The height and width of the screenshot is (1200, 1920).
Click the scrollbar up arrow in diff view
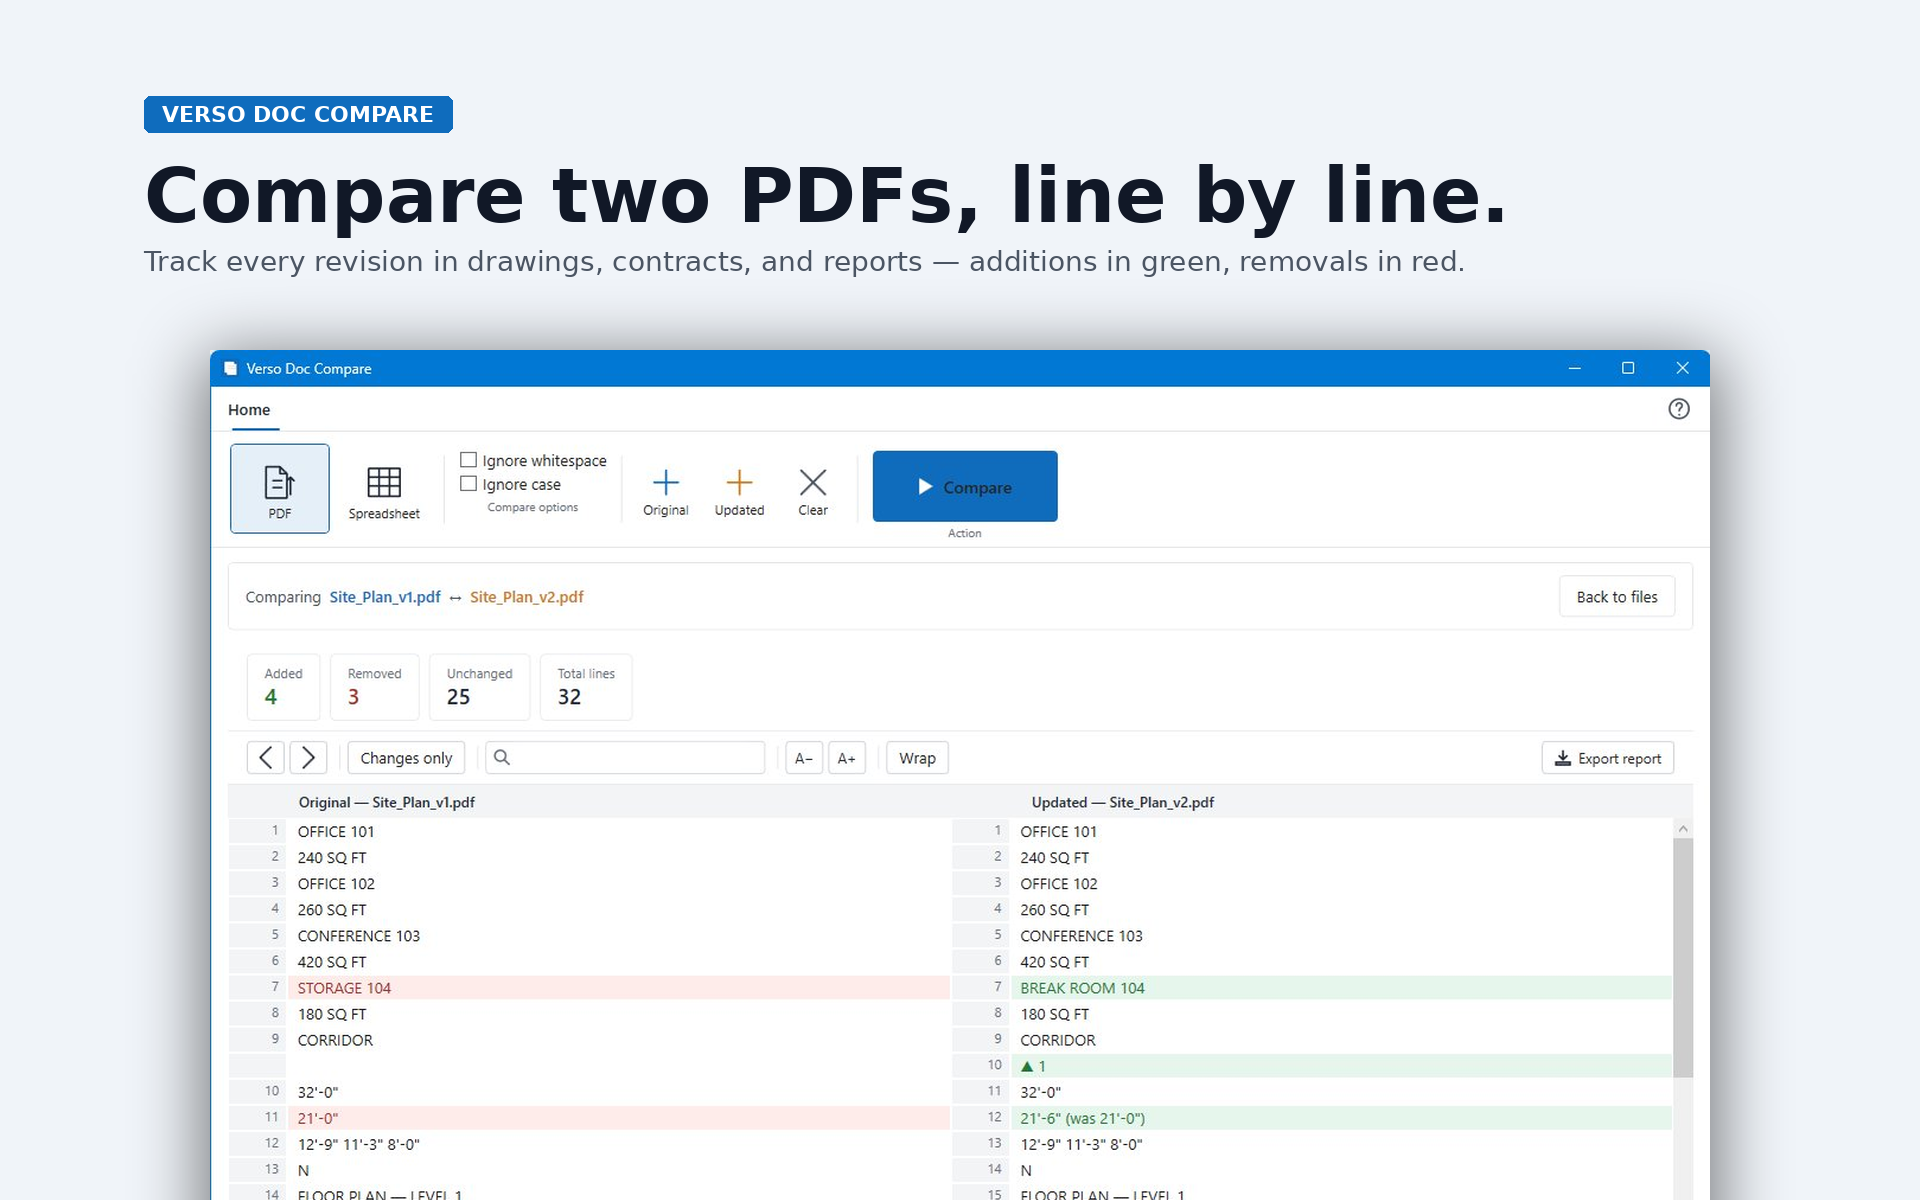1683,829
